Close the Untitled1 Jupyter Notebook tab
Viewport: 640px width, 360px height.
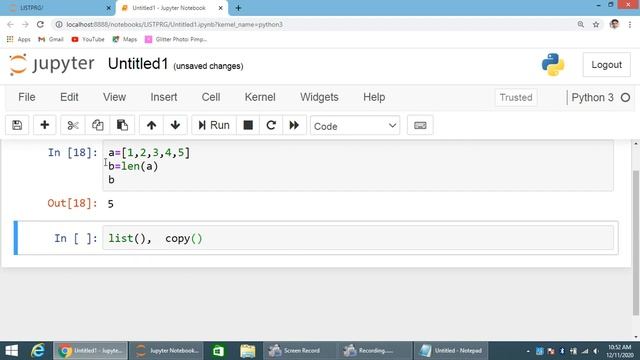tap(220, 8)
